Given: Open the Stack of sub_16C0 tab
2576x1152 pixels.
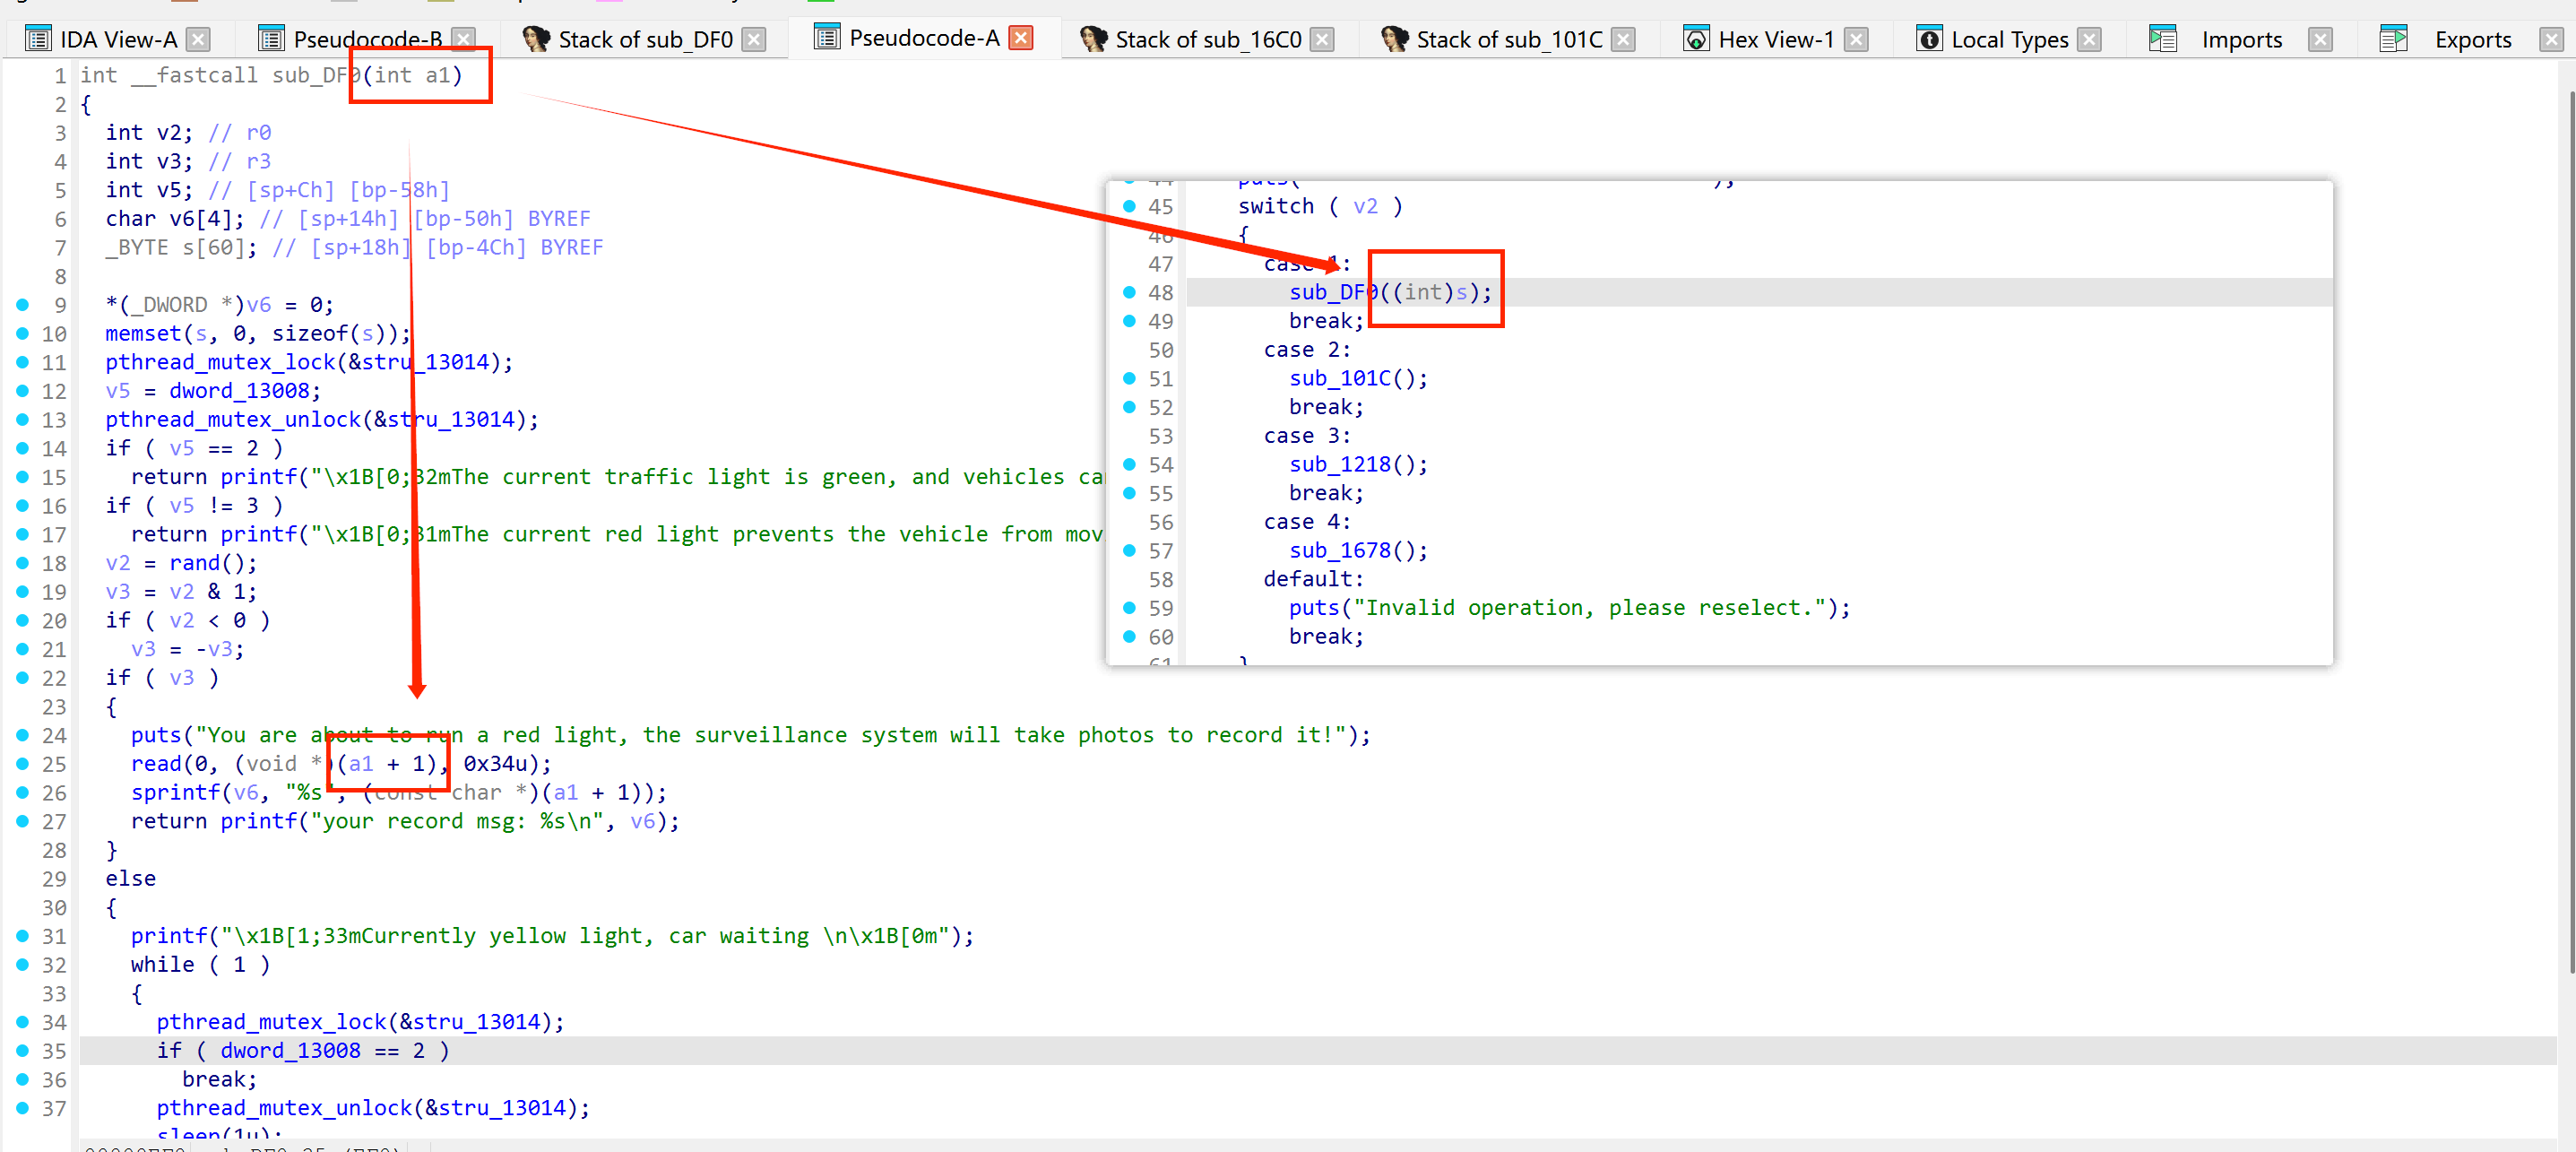Looking at the screenshot, I should tap(1208, 40).
